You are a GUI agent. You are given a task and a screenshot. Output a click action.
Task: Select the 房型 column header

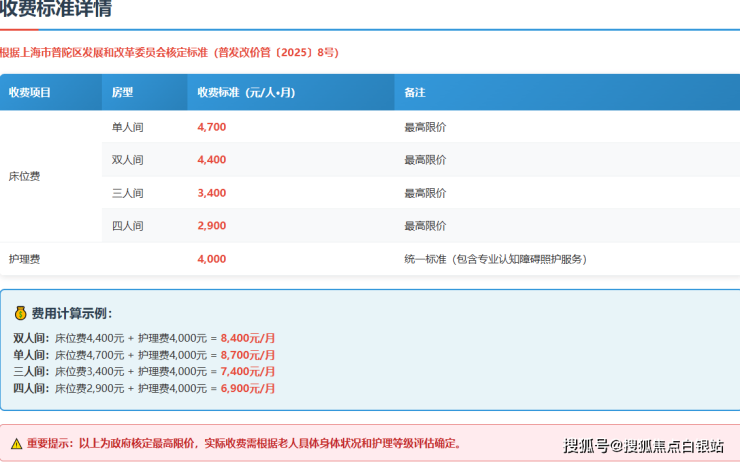123,92
